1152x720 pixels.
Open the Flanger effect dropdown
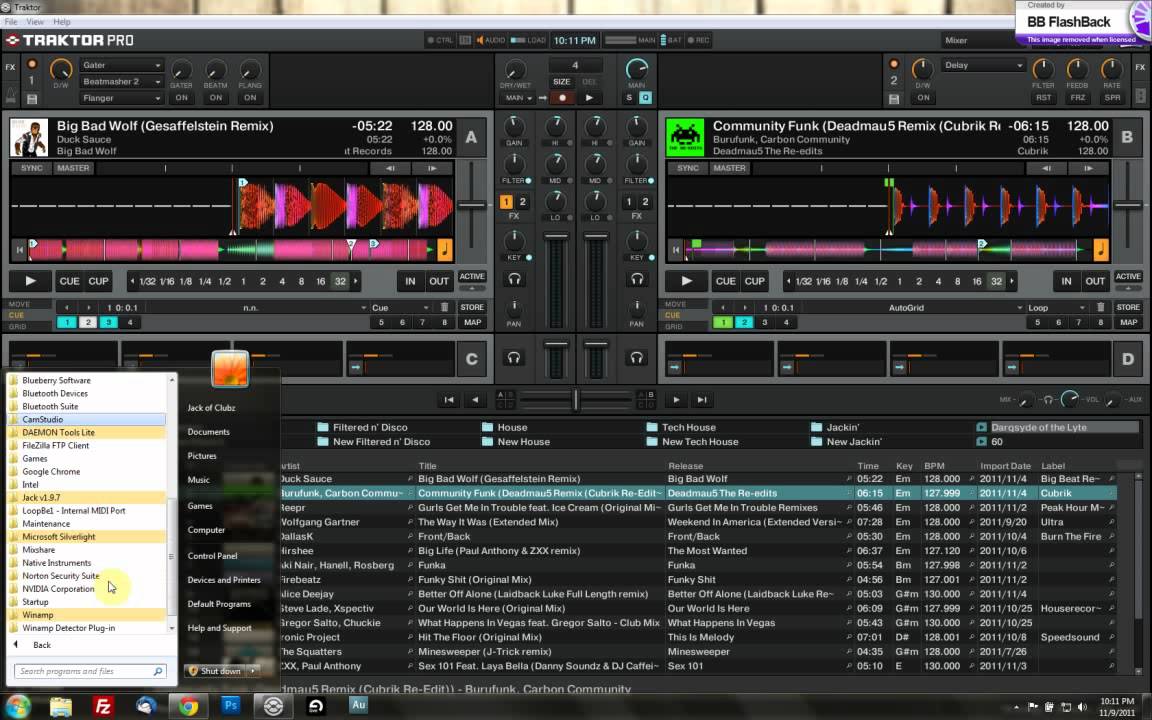pos(121,98)
